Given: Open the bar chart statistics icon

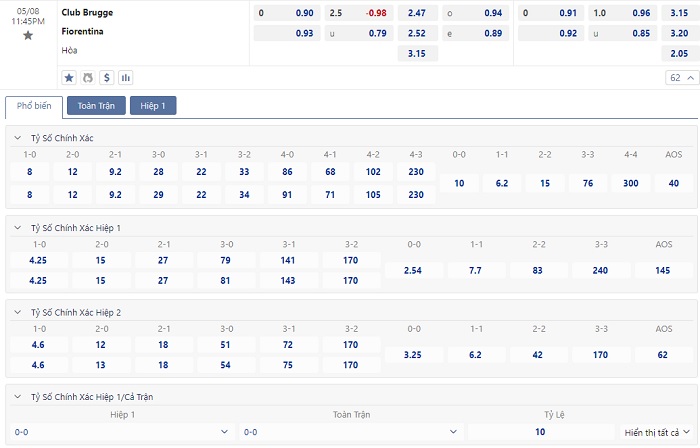Looking at the screenshot, I should (126, 77).
